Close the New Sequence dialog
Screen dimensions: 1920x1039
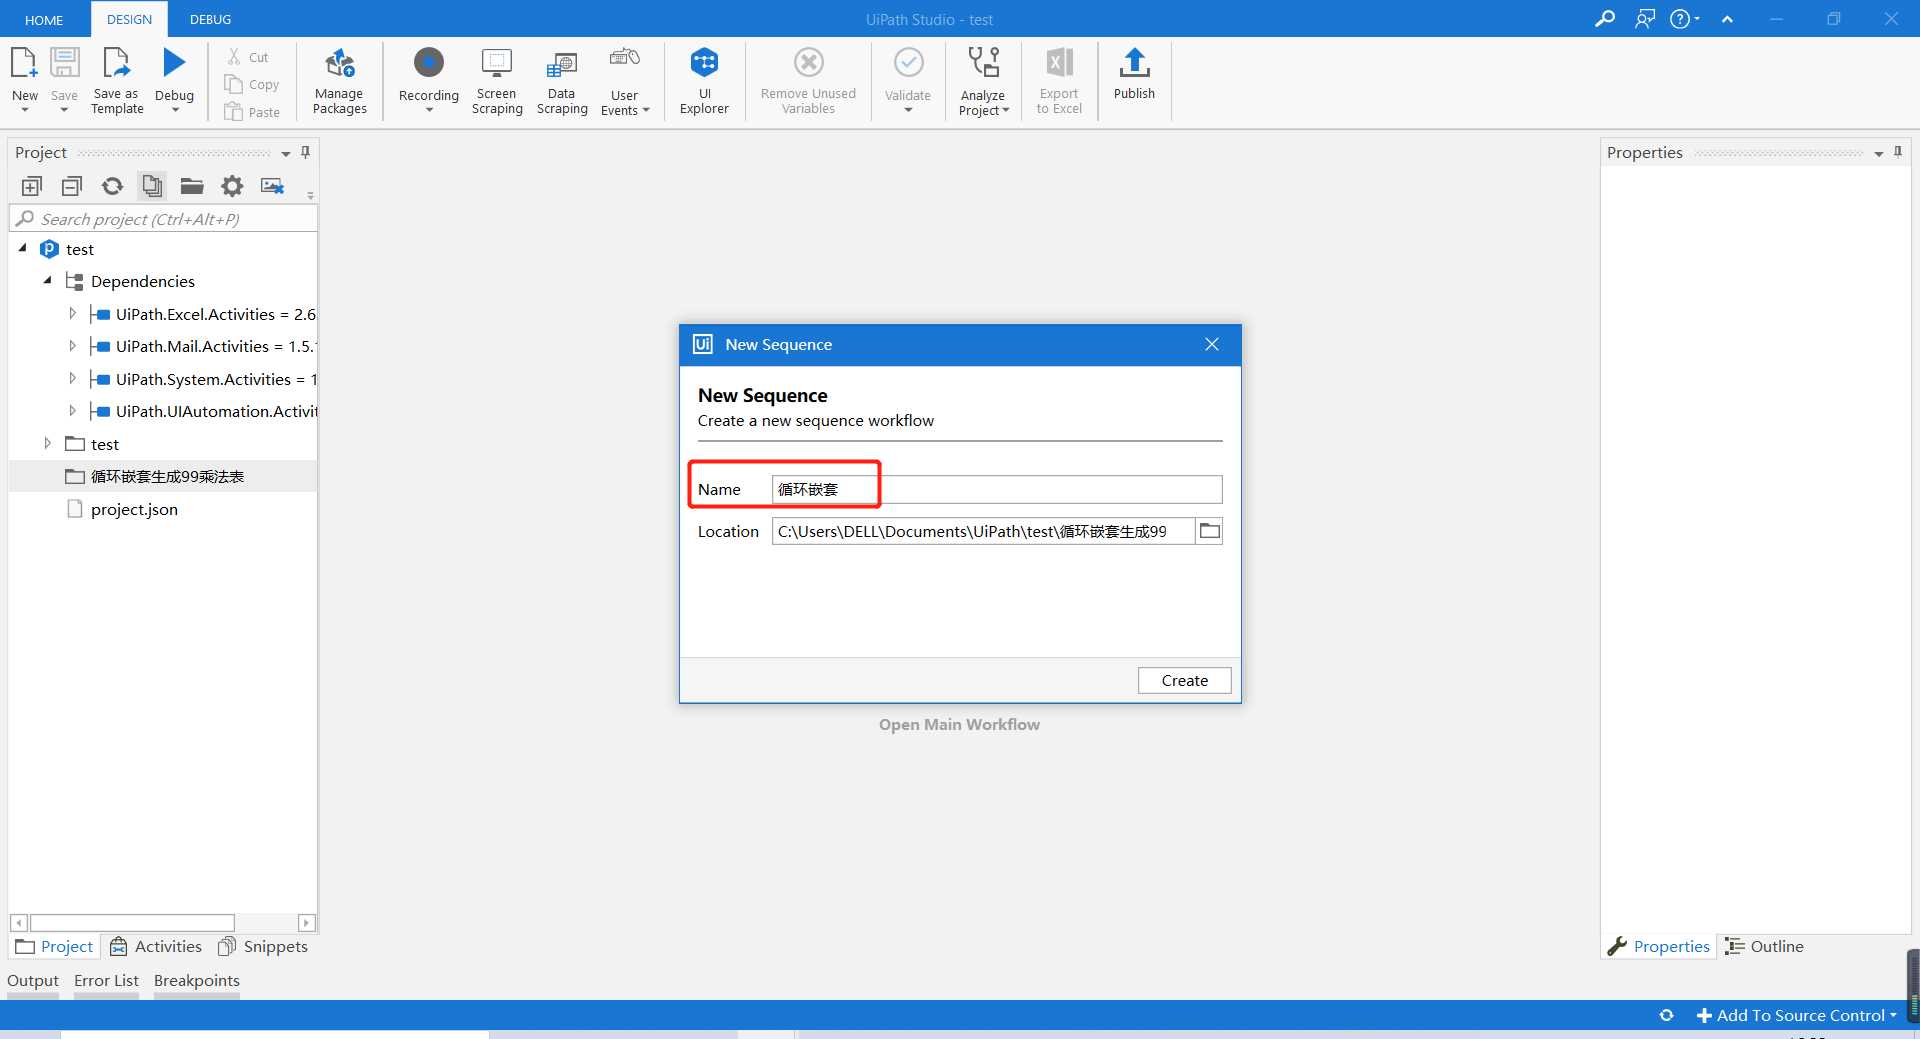1212,344
